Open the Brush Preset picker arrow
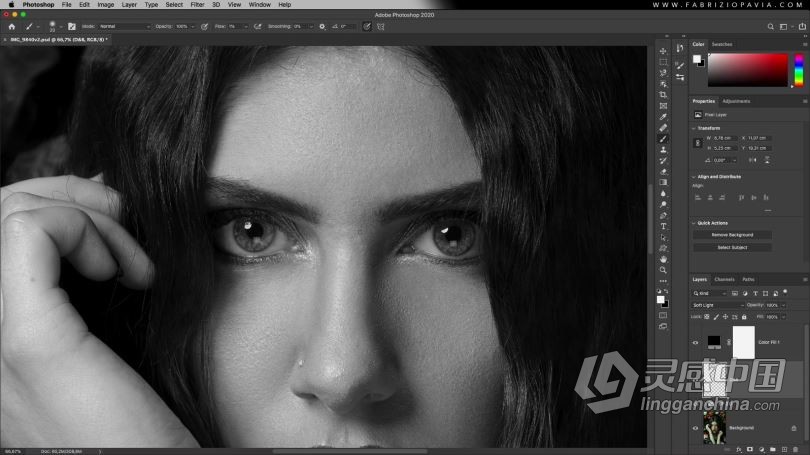This screenshot has height=455, width=810. (61, 26)
